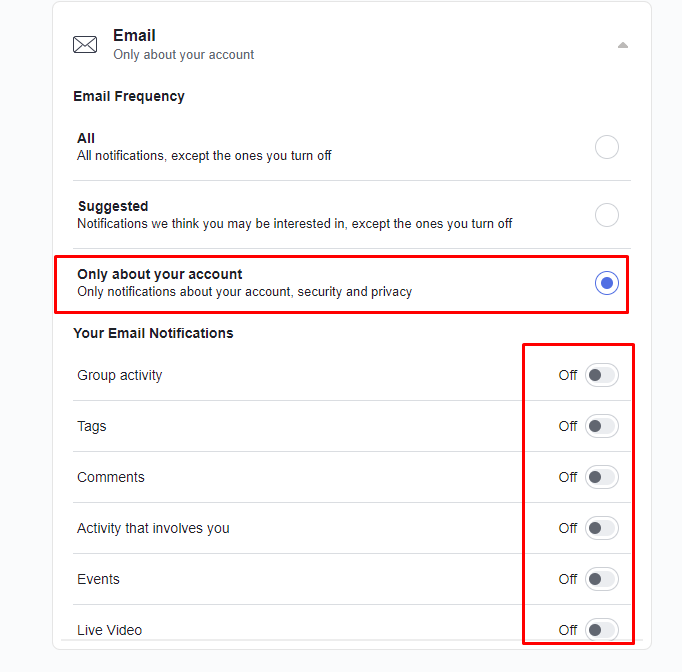Viewport: 682px width, 672px height.
Task: Click the Live Video row label
Action: pyautogui.click(x=109, y=630)
